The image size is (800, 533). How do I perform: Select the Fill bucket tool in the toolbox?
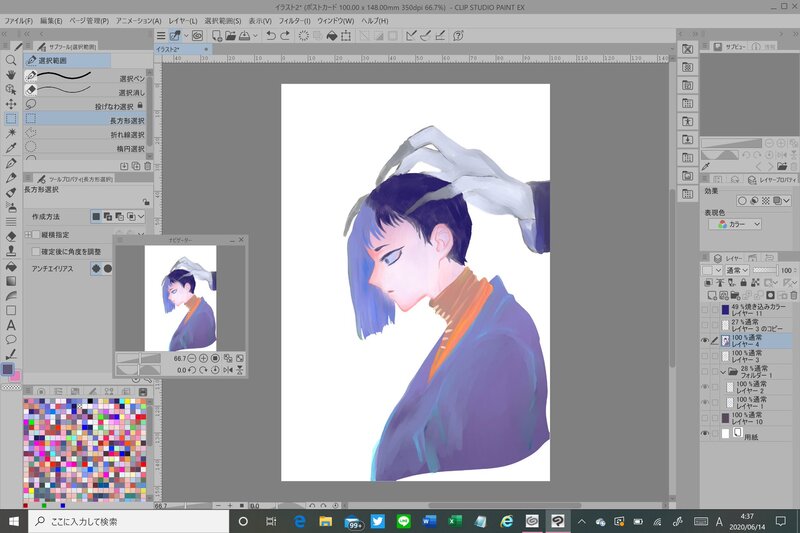pyautogui.click(x=11, y=266)
